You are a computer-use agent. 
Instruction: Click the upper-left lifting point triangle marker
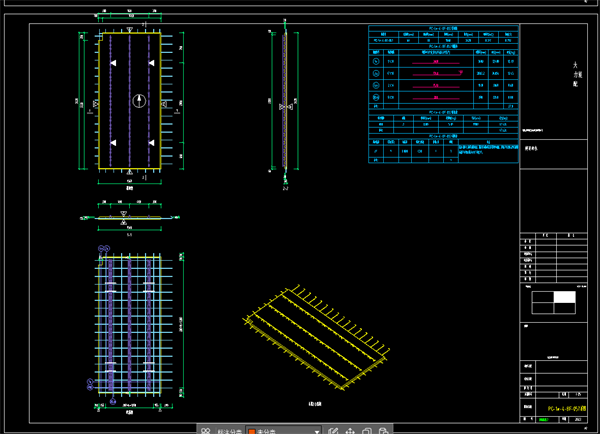[x=113, y=63]
